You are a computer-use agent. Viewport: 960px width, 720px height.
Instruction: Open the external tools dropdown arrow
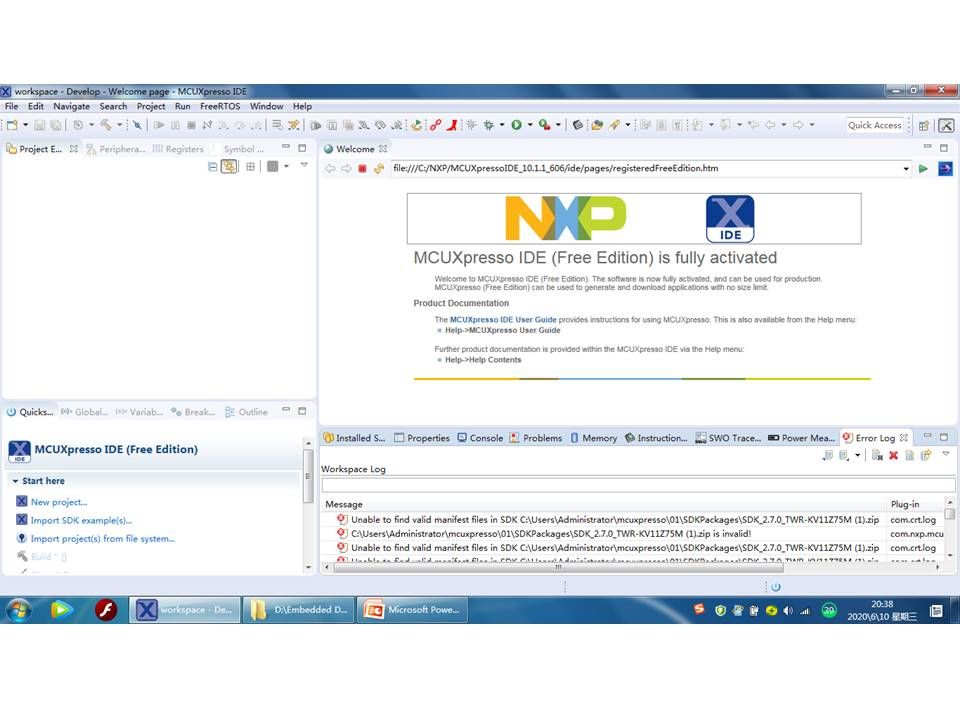point(558,125)
